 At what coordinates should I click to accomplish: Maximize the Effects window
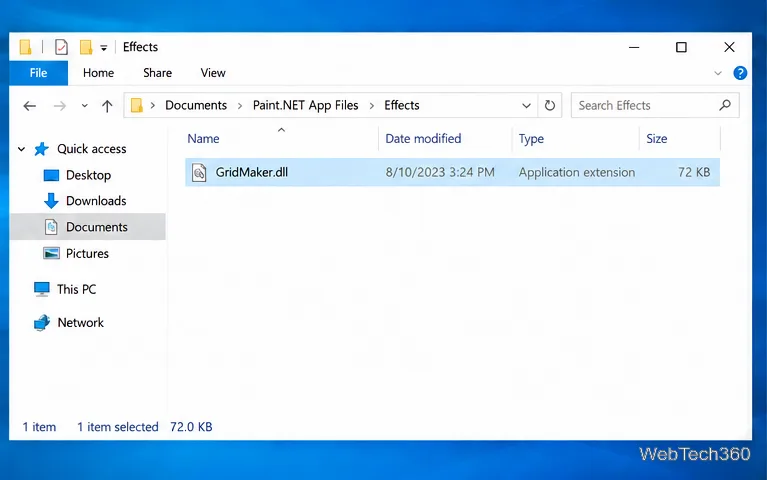[x=681, y=47]
